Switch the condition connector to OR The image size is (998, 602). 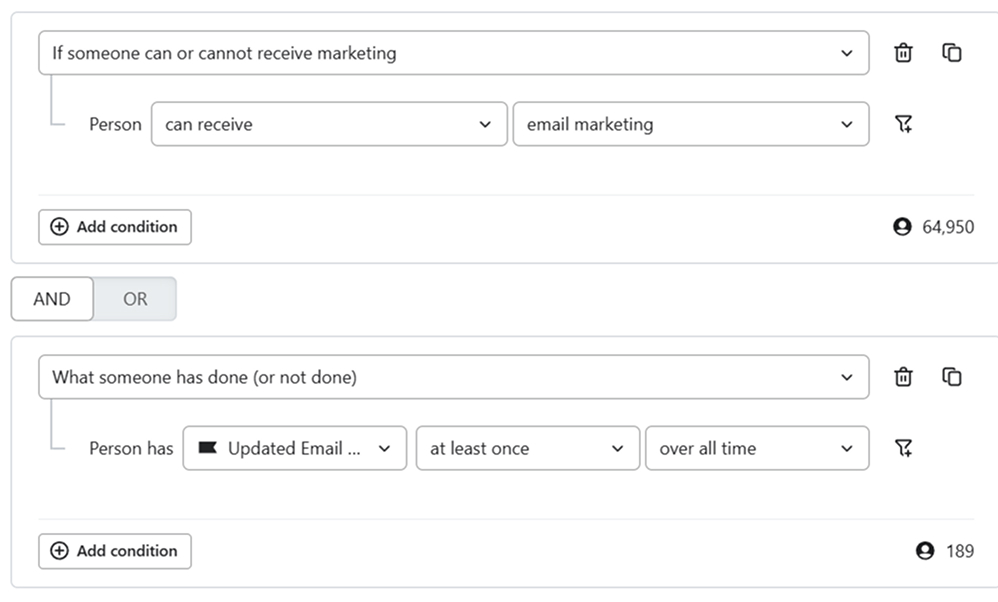click(135, 299)
